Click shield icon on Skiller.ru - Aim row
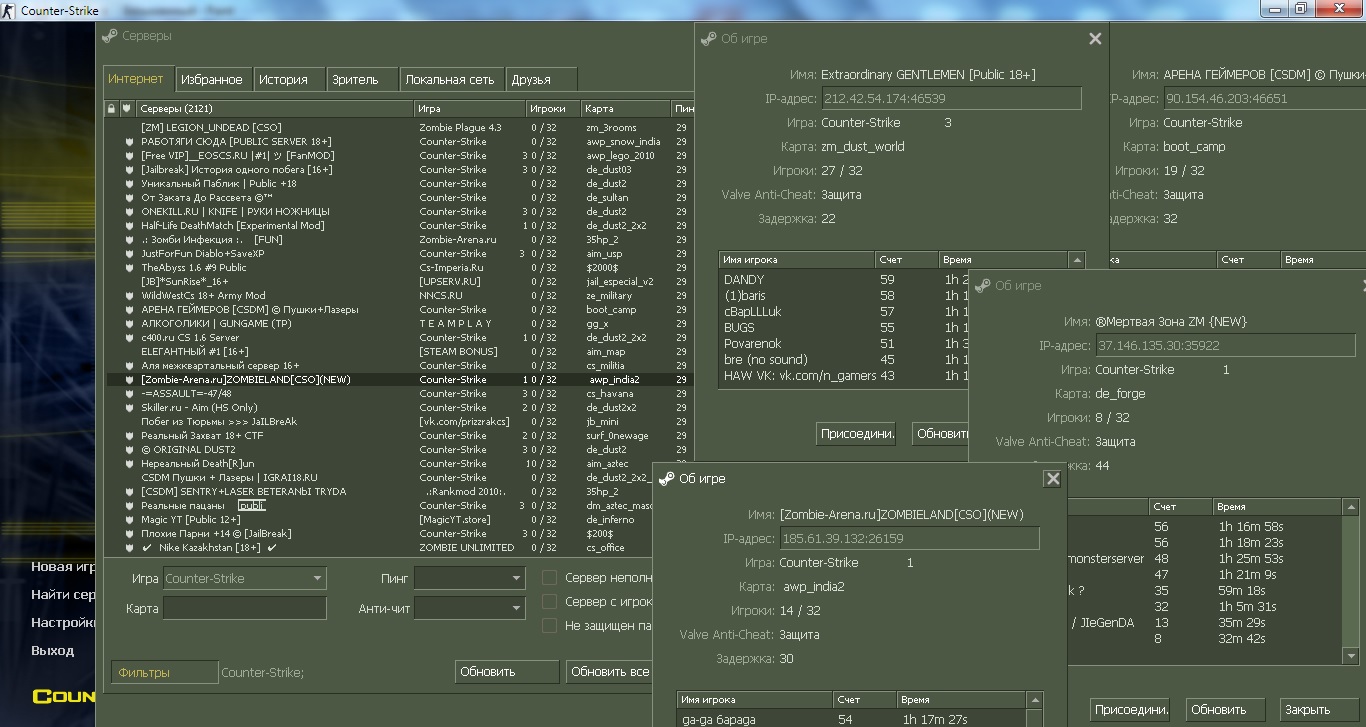1366x727 pixels. click(x=129, y=408)
